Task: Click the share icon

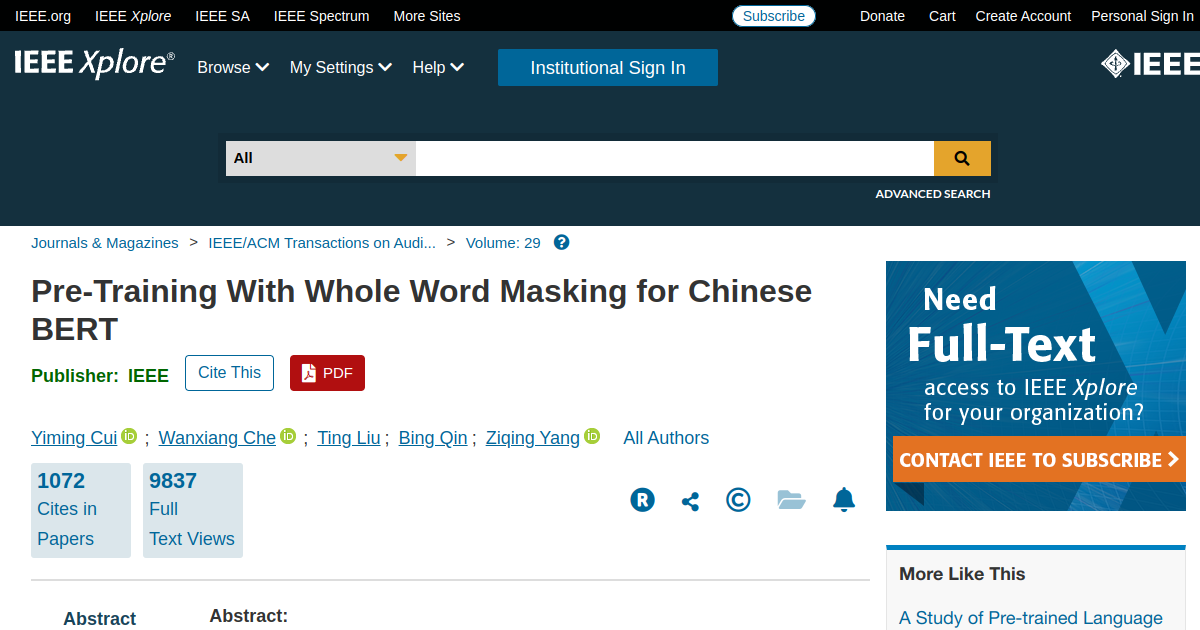Action: [690, 501]
